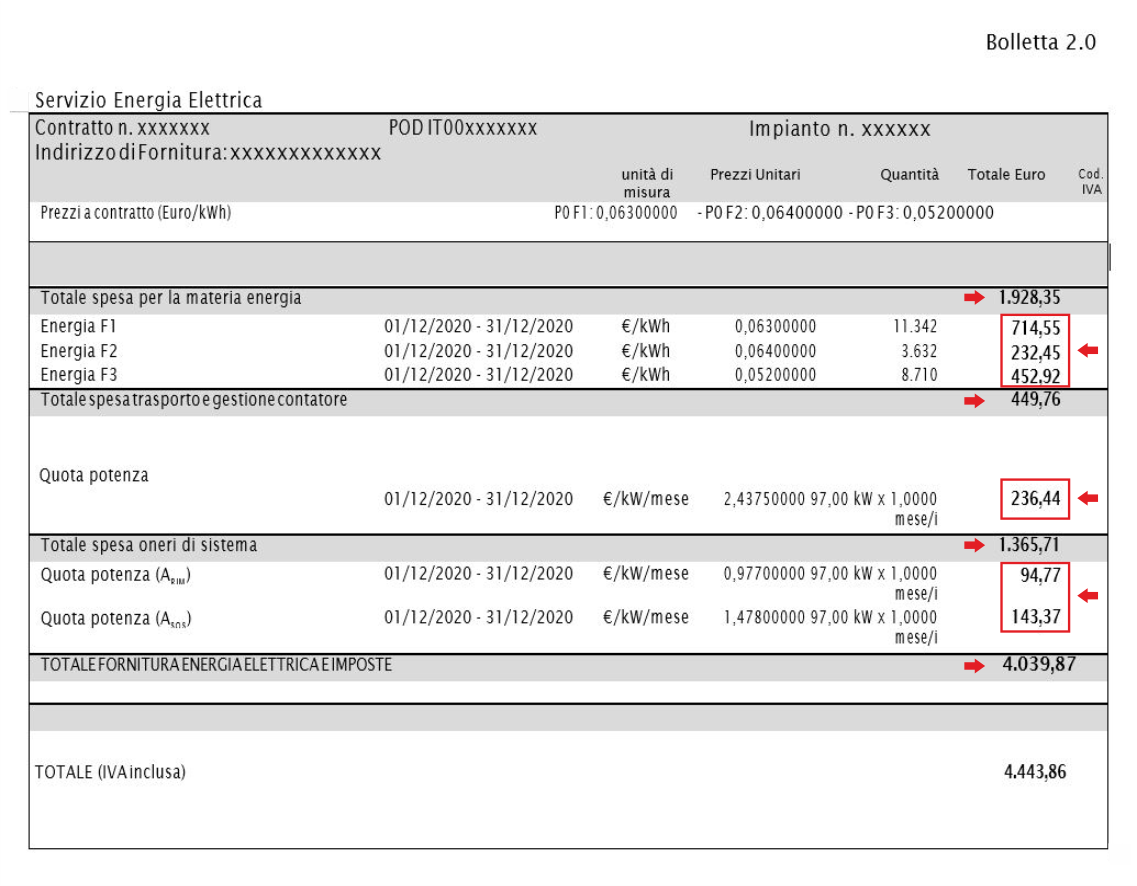The width and height of the screenshot is (1137, 886).
Task: Click the Totale Euro column header
Action: pos(1006,175)
